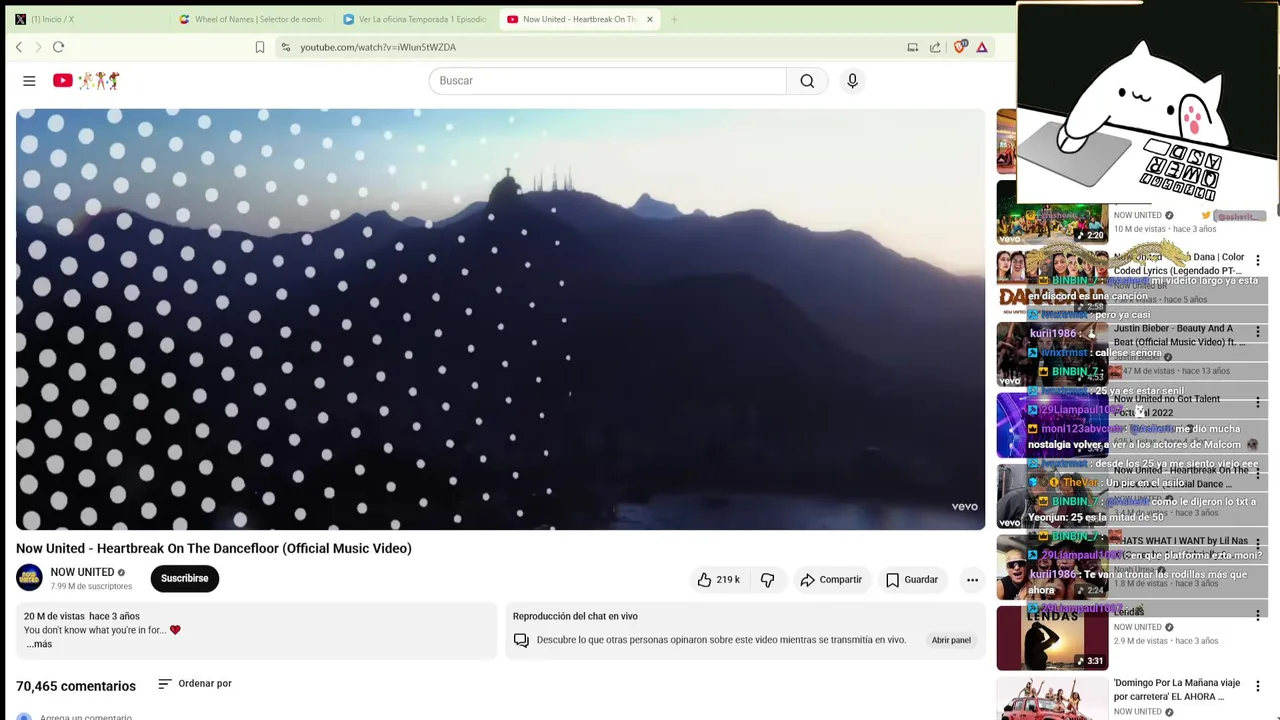Bookmark this page in the address bar
The image size is (1280, 720).
coord(260,47)
